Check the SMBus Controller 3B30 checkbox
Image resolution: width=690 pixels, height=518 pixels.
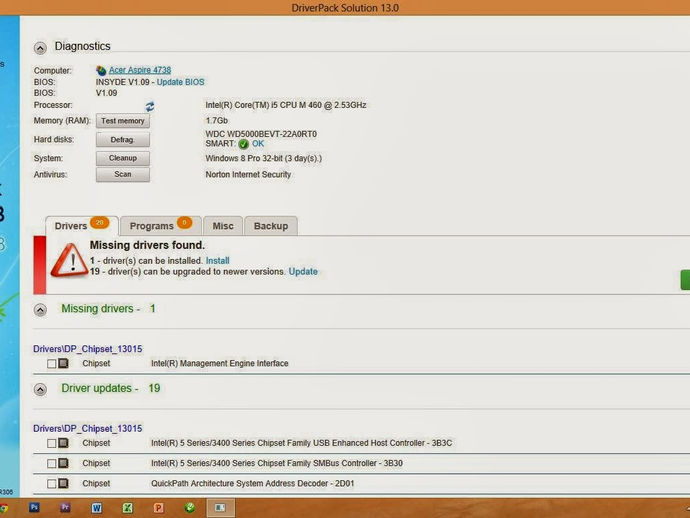click(x=51, y=463)
